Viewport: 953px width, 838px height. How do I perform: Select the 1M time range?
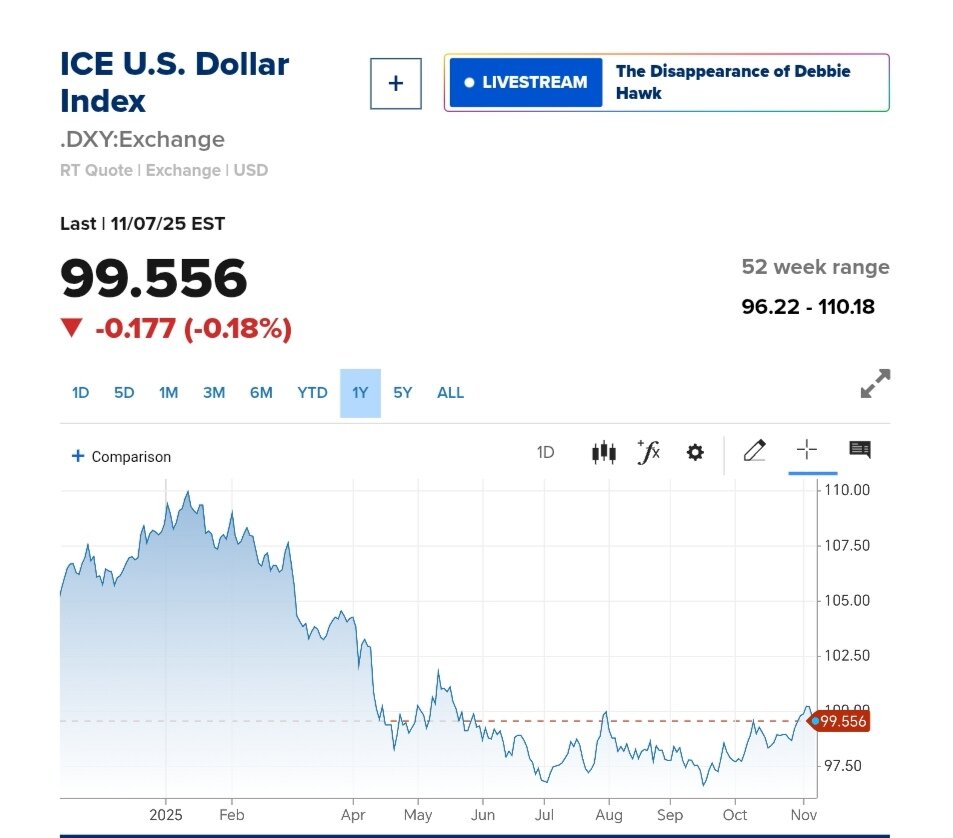(x=168, y=392)
